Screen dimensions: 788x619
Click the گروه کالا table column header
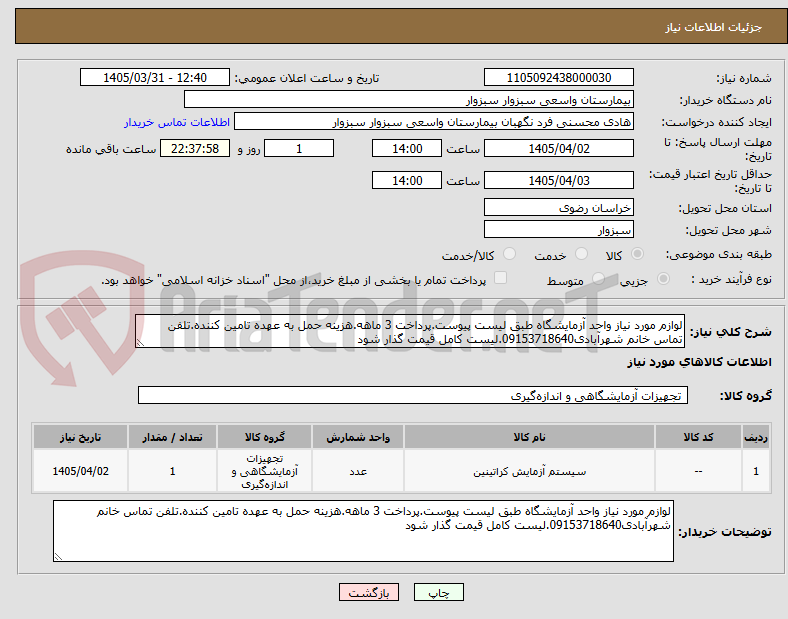(265, 437)
